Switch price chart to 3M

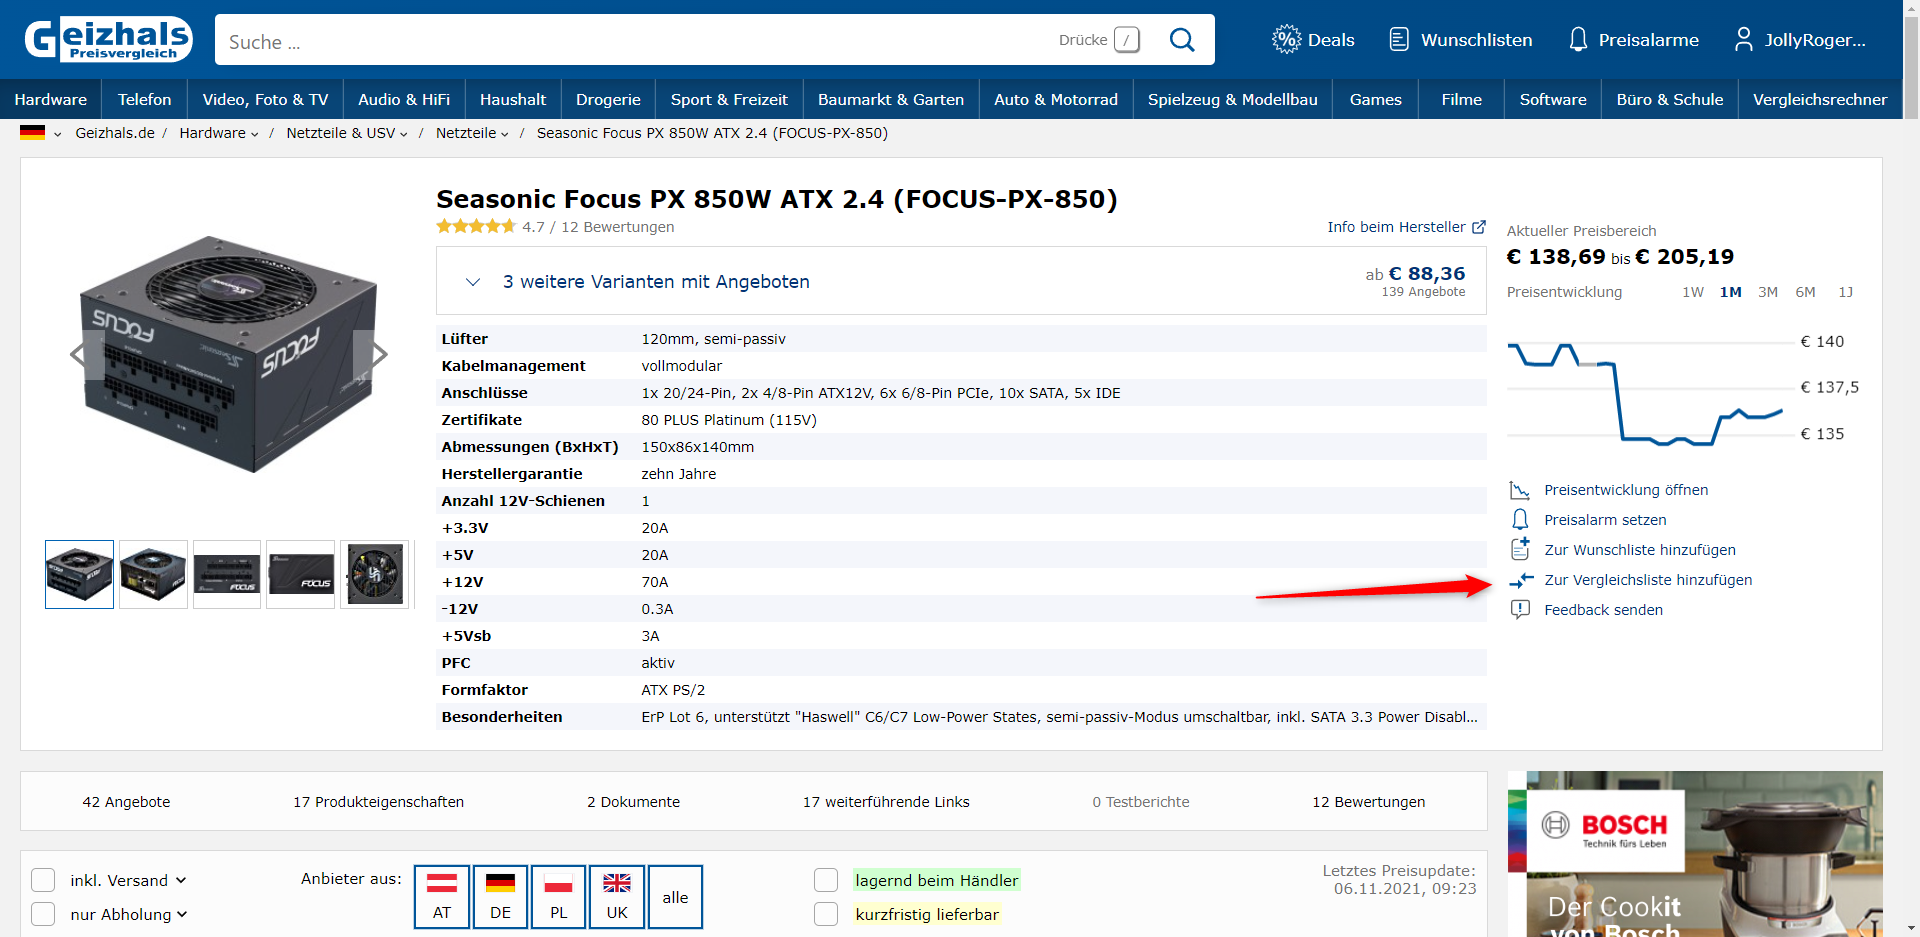[1768, 292]
